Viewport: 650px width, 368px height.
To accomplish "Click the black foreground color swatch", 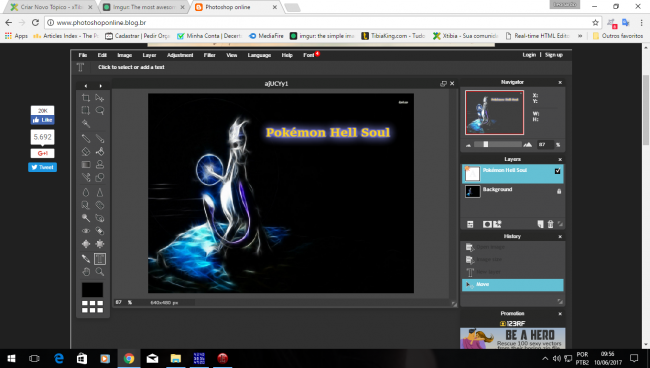I will 92,290.
